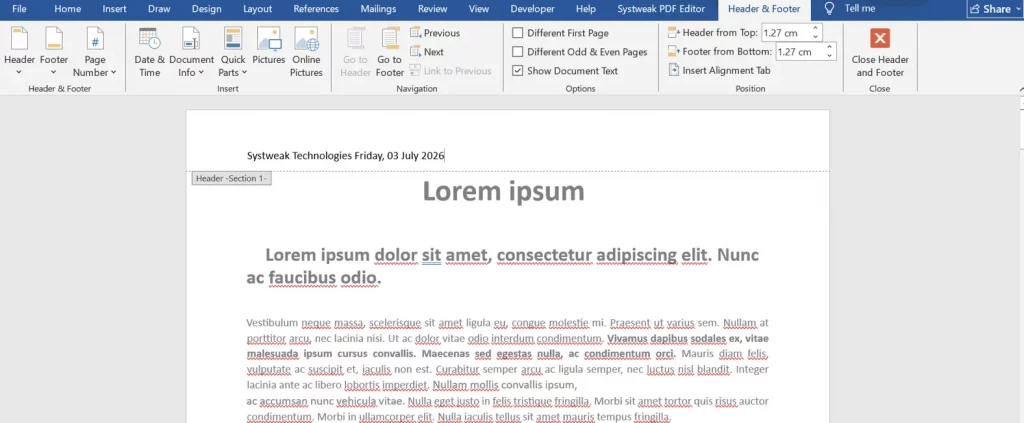
Task: Switch to the References tab
Action: click(x=316, y=9)
